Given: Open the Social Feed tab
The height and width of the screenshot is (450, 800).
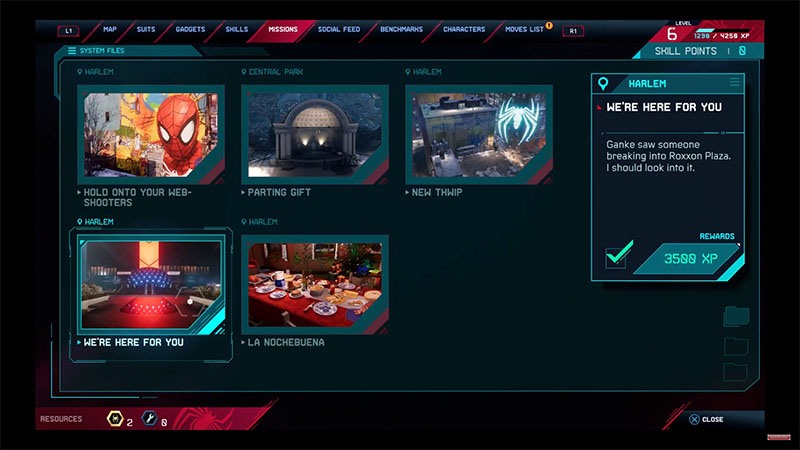Looking at the screenshot, I should [339, 29].
